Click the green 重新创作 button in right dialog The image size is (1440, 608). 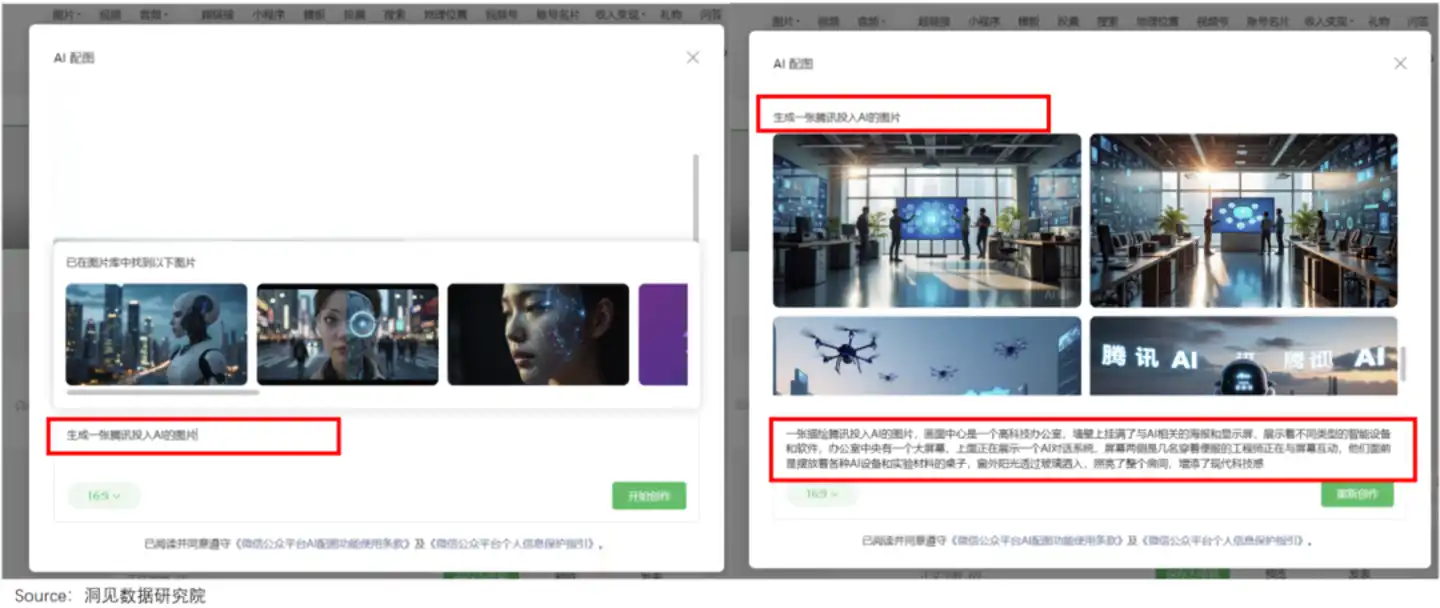[1357, 494]
